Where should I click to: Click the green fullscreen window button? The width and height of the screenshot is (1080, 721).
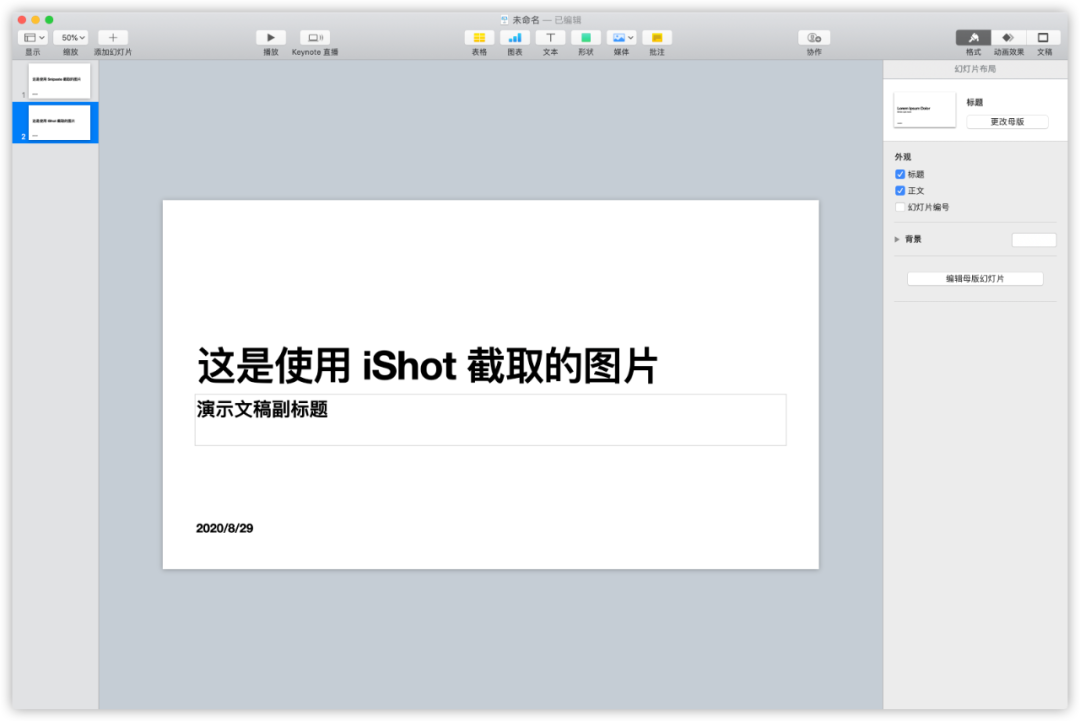point(49,20)
